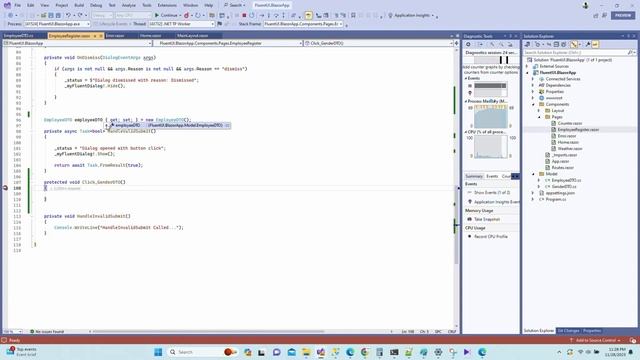Viewport: 640px width, 360px height.
Task: Click the Diagnostic Tools settings gear icon
Action: [468, 44]
